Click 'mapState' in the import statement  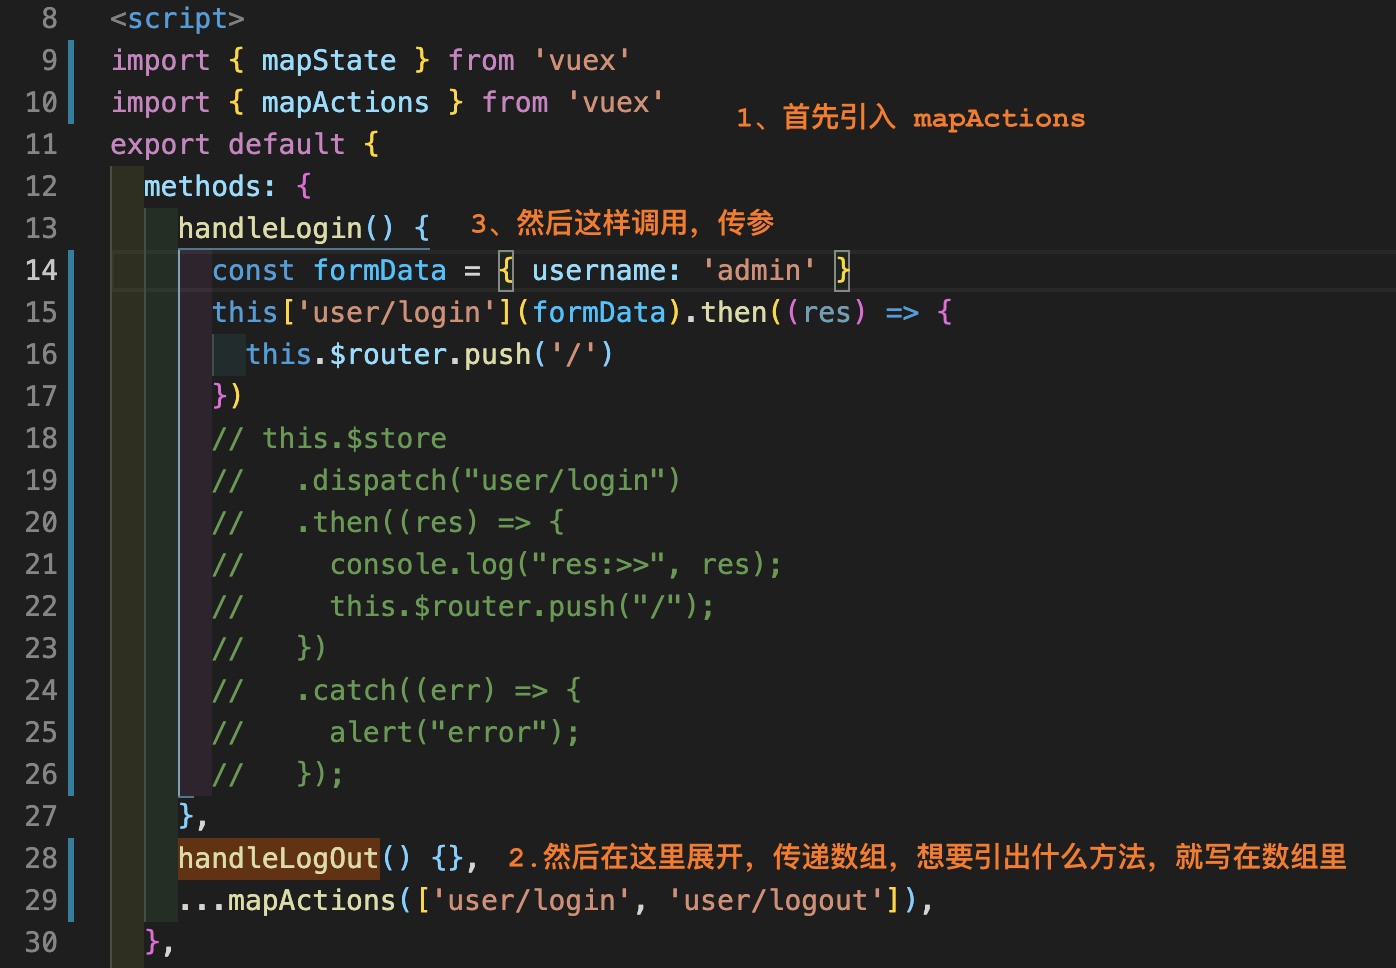329,60
